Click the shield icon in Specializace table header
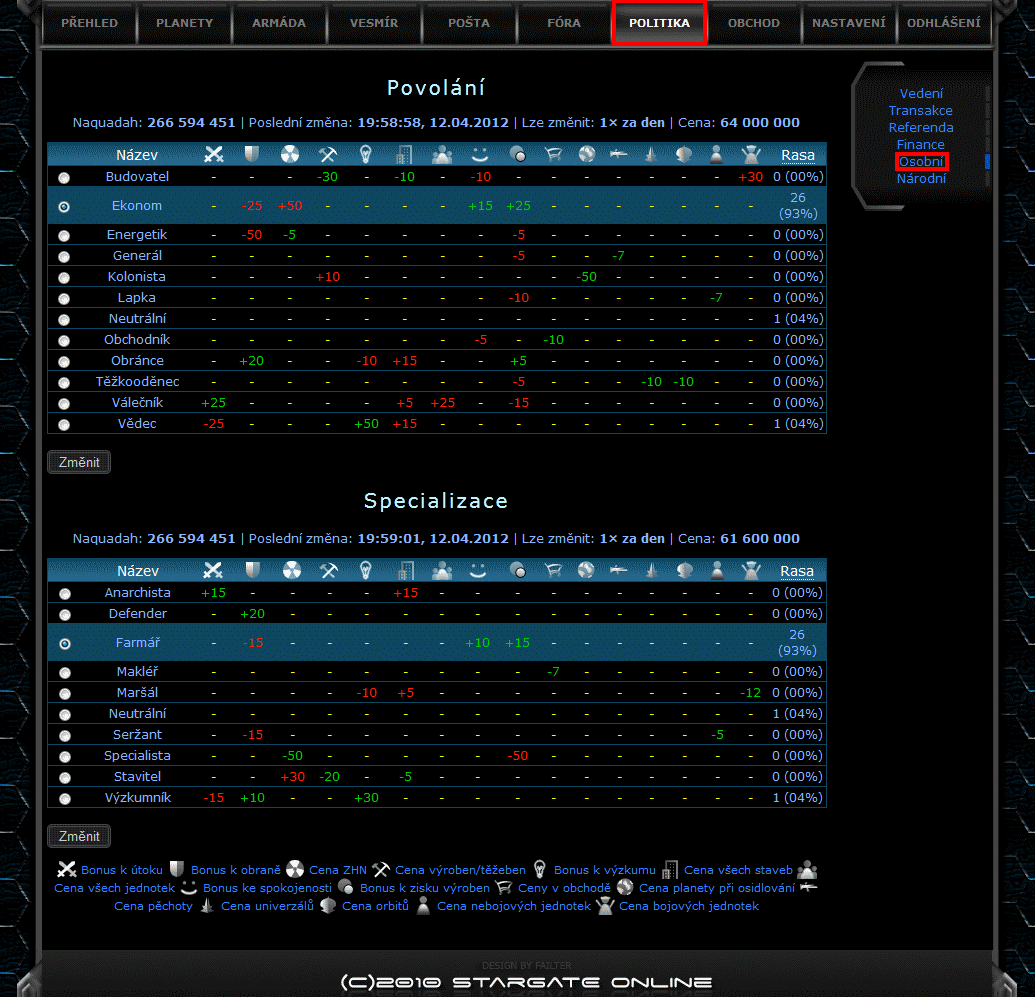This screenshot has height=997, width=1035. pyautogui.click(x=252, y=571)
